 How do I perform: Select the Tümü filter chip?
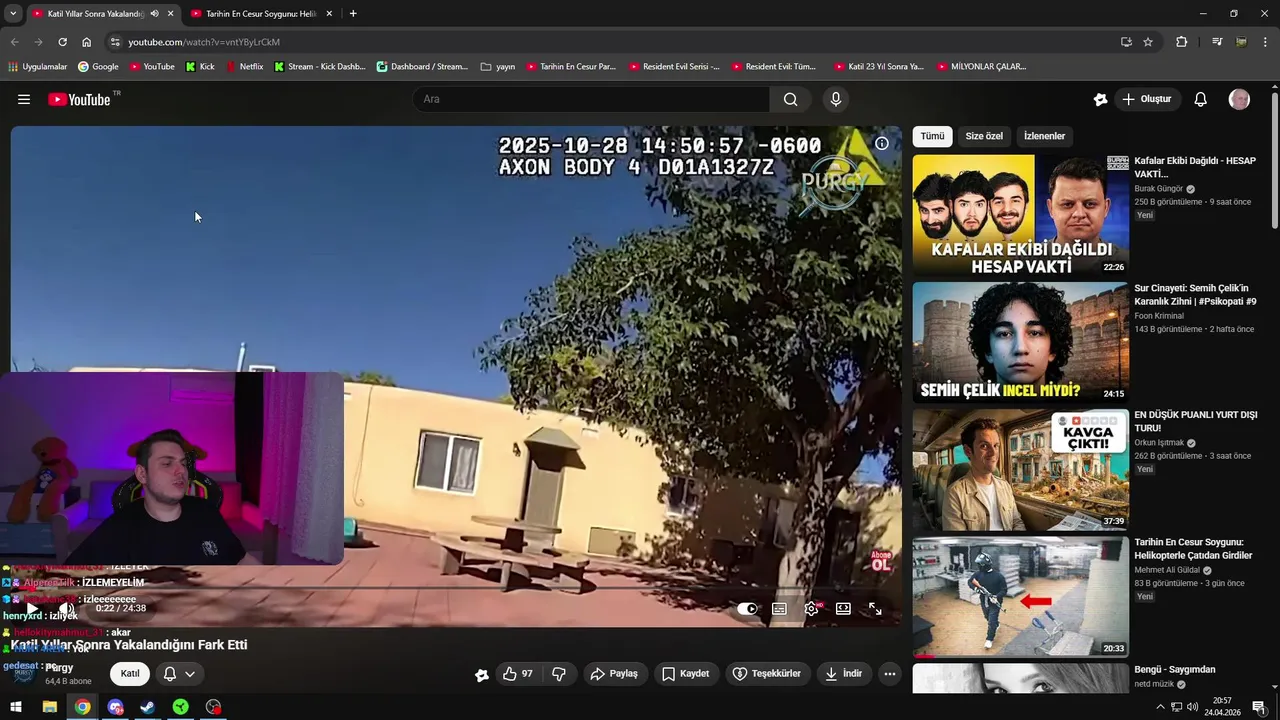932,136
